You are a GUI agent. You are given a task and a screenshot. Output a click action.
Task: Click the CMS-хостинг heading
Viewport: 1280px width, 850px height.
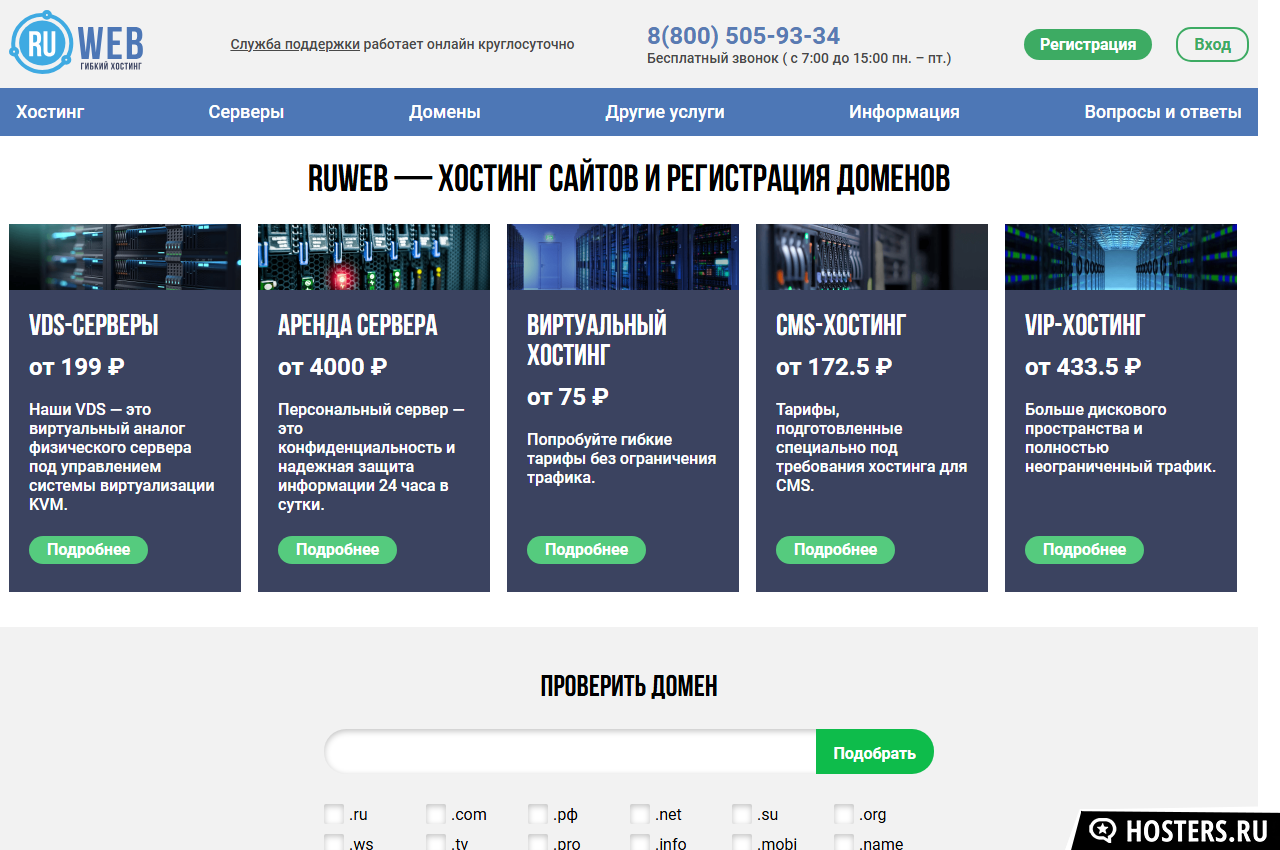(841, 326)
